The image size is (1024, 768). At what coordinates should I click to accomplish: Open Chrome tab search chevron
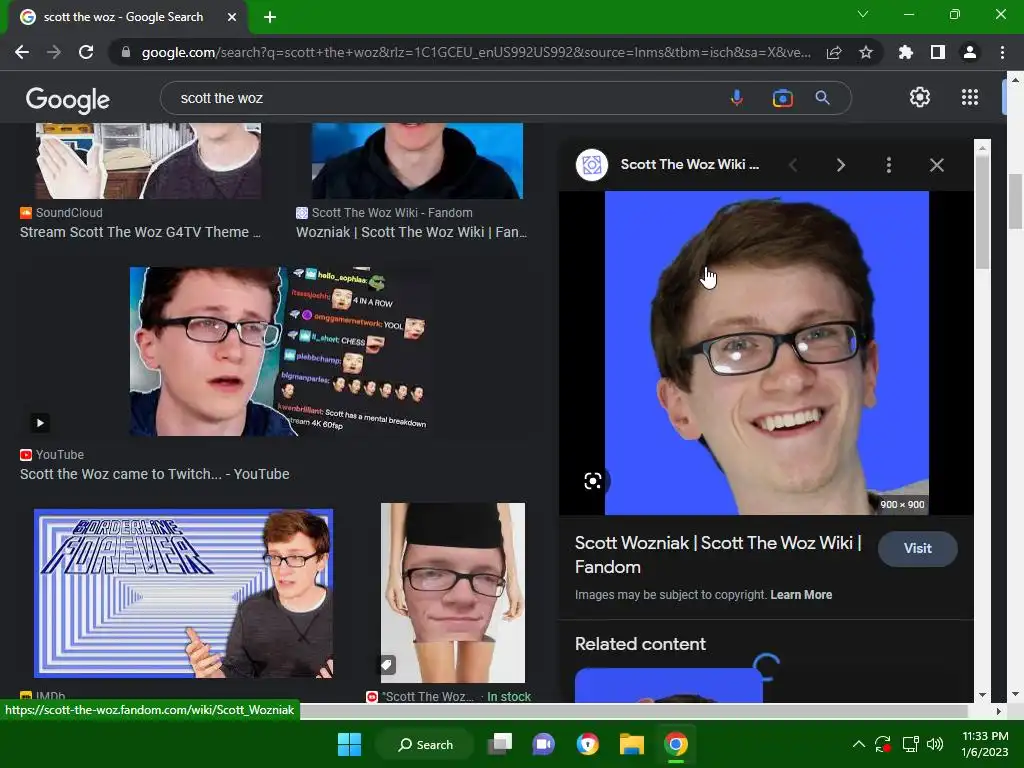tap(863, 14)
